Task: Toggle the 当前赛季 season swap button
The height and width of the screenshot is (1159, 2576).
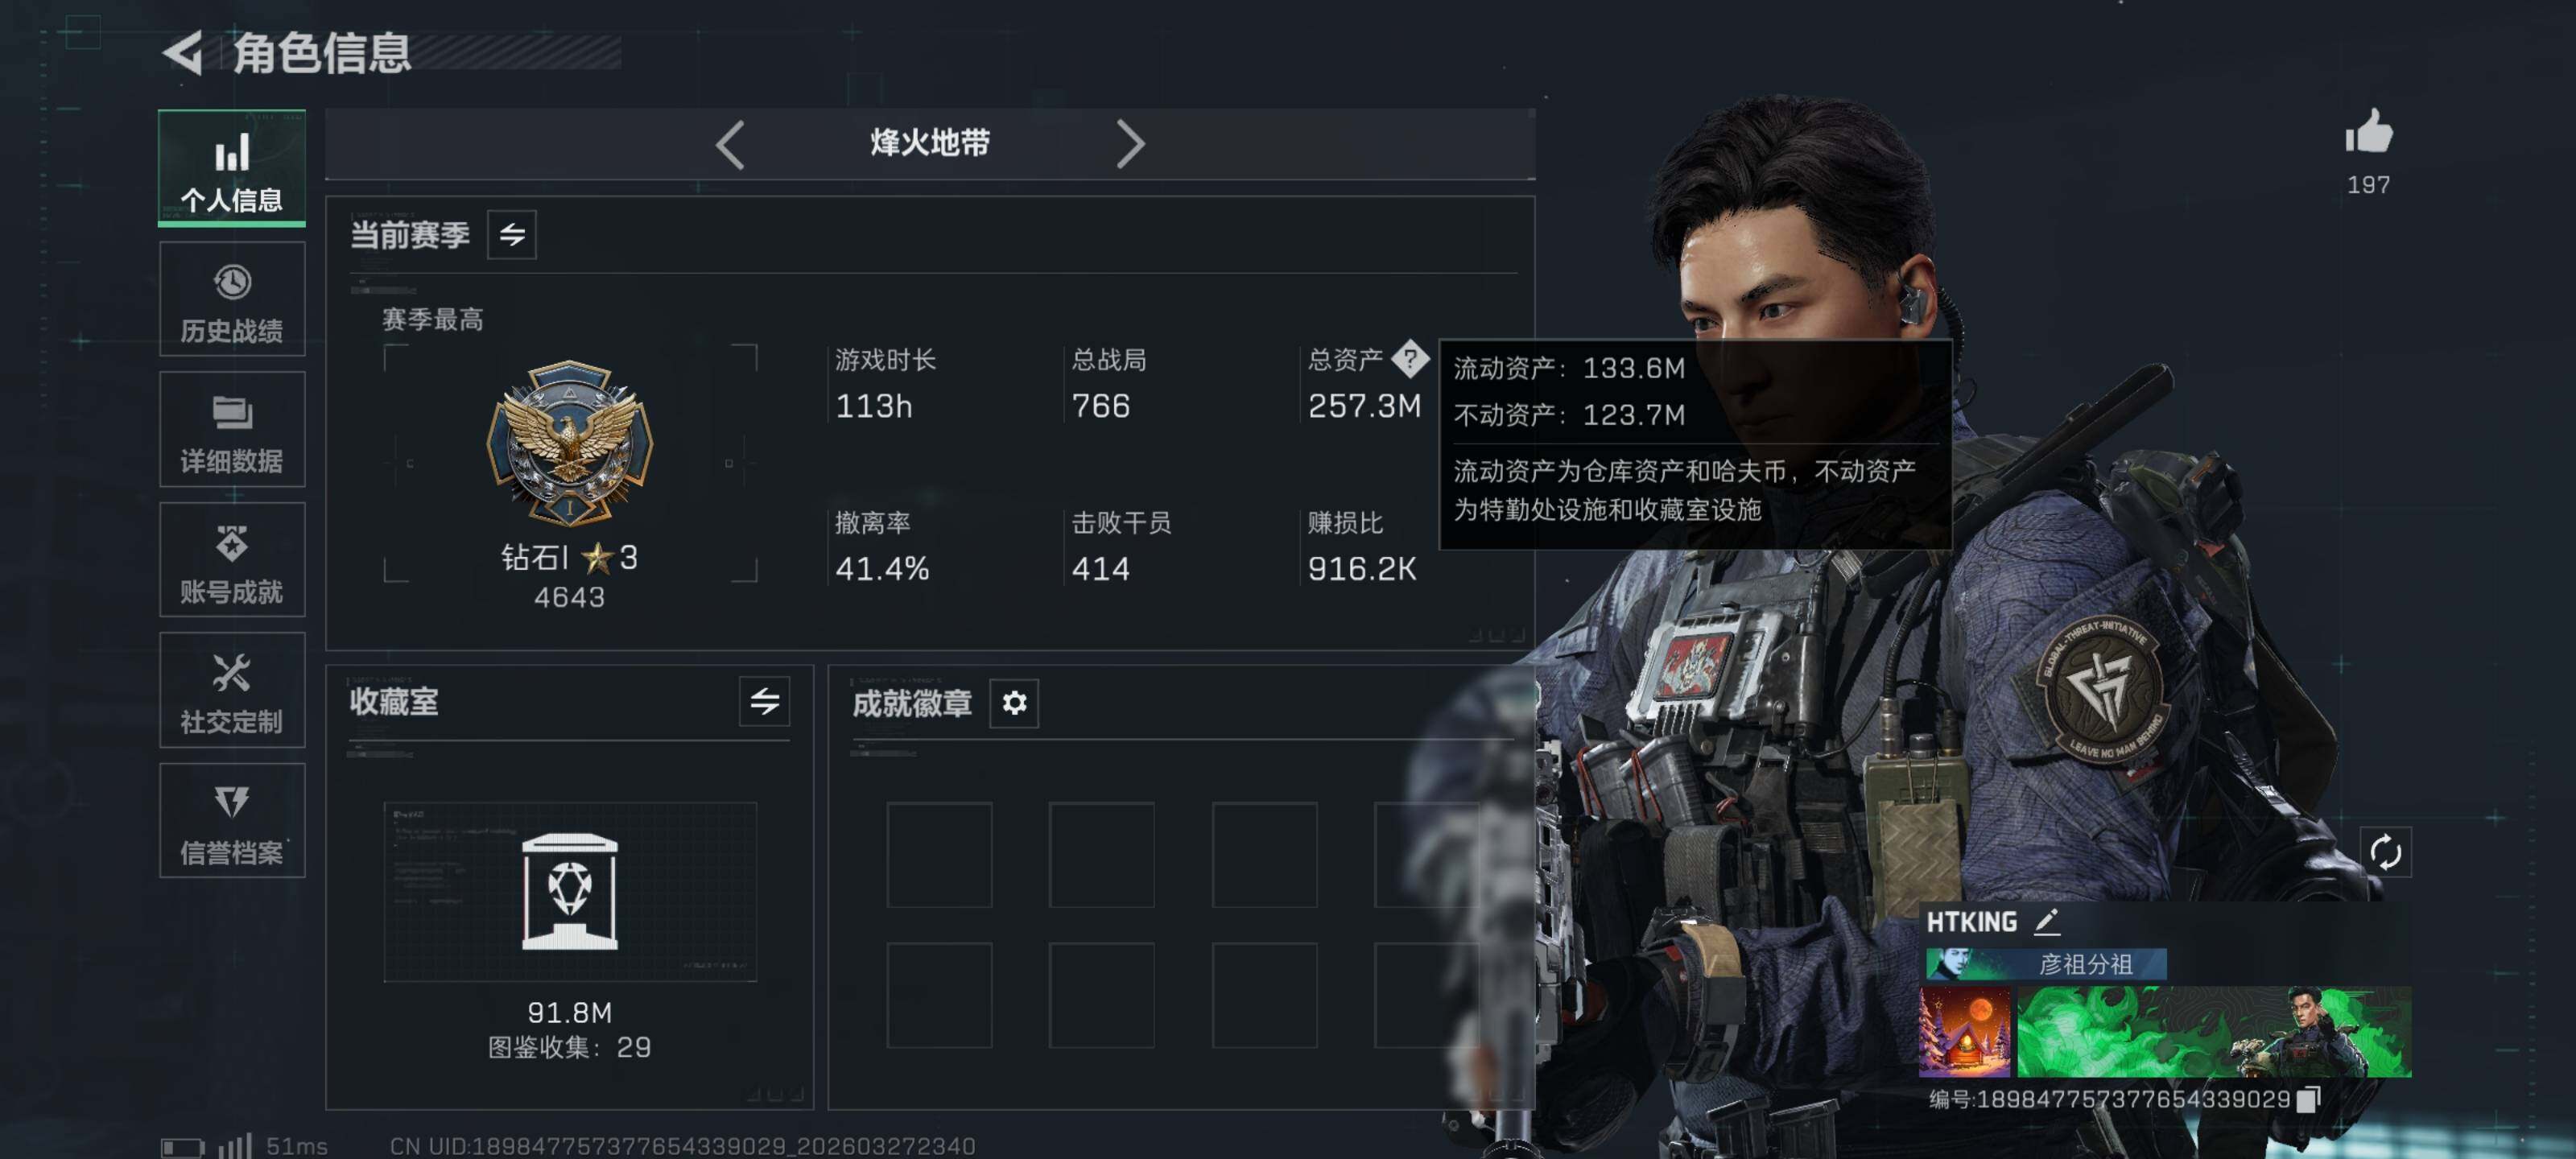Action: [x=512, y=234]
